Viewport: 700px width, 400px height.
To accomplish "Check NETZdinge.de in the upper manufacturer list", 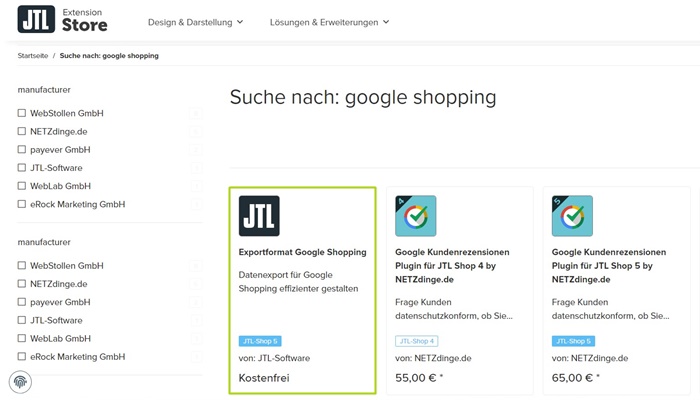I will (x=21, y=131).
